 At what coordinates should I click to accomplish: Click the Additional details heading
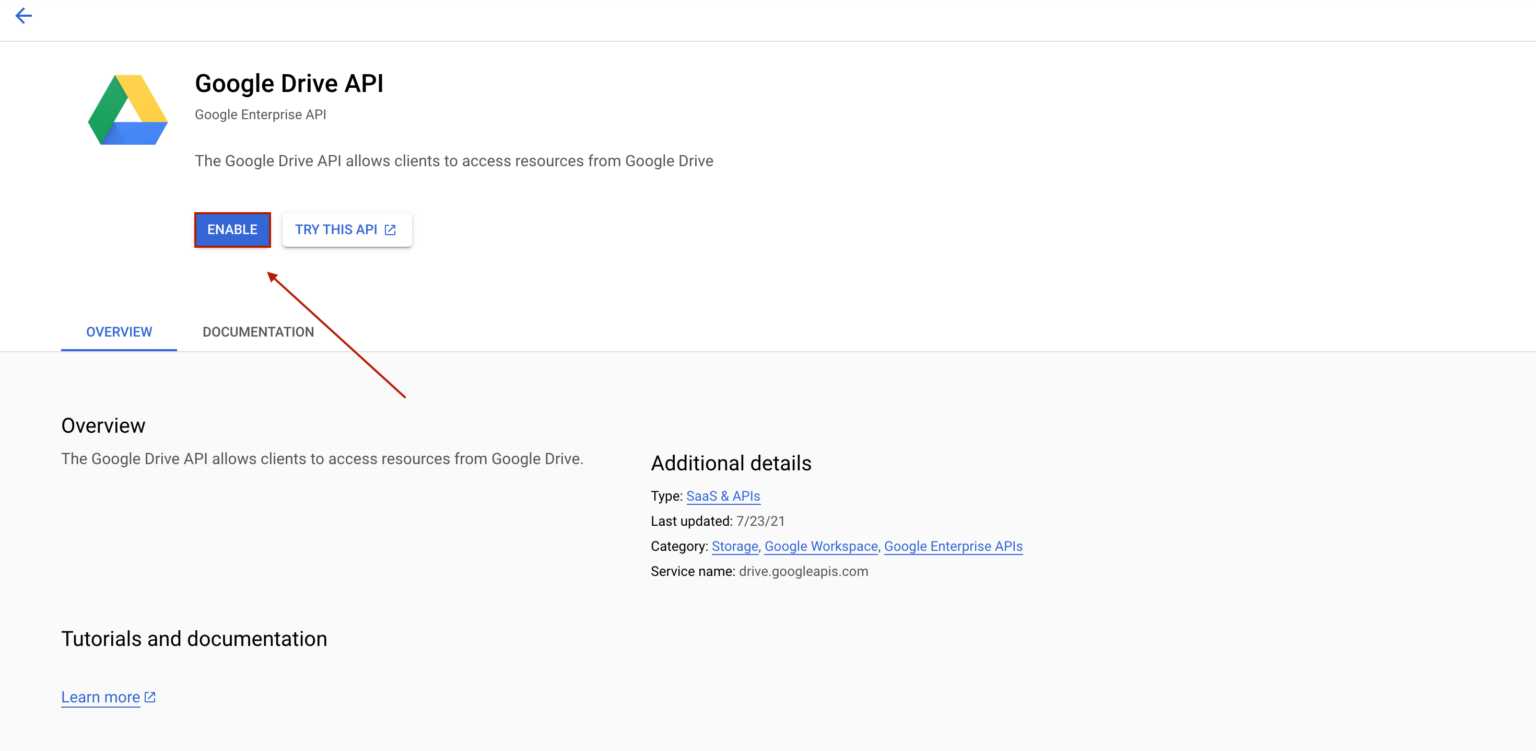[731, 463]
